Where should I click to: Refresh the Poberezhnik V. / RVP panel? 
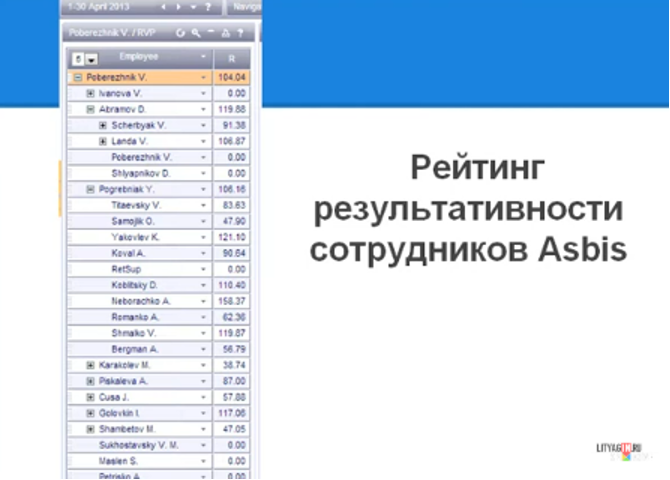point(180,32)
